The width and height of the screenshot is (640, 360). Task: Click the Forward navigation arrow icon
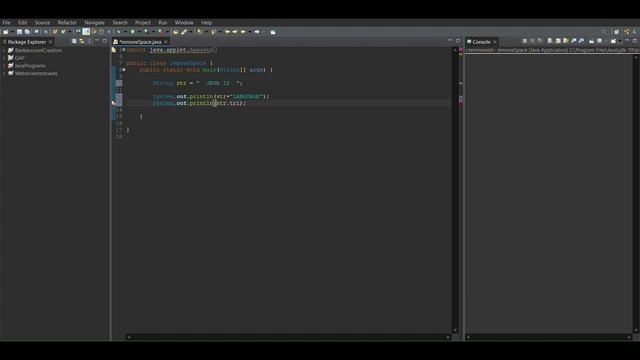pyautogui.click(x=257, y=32)
